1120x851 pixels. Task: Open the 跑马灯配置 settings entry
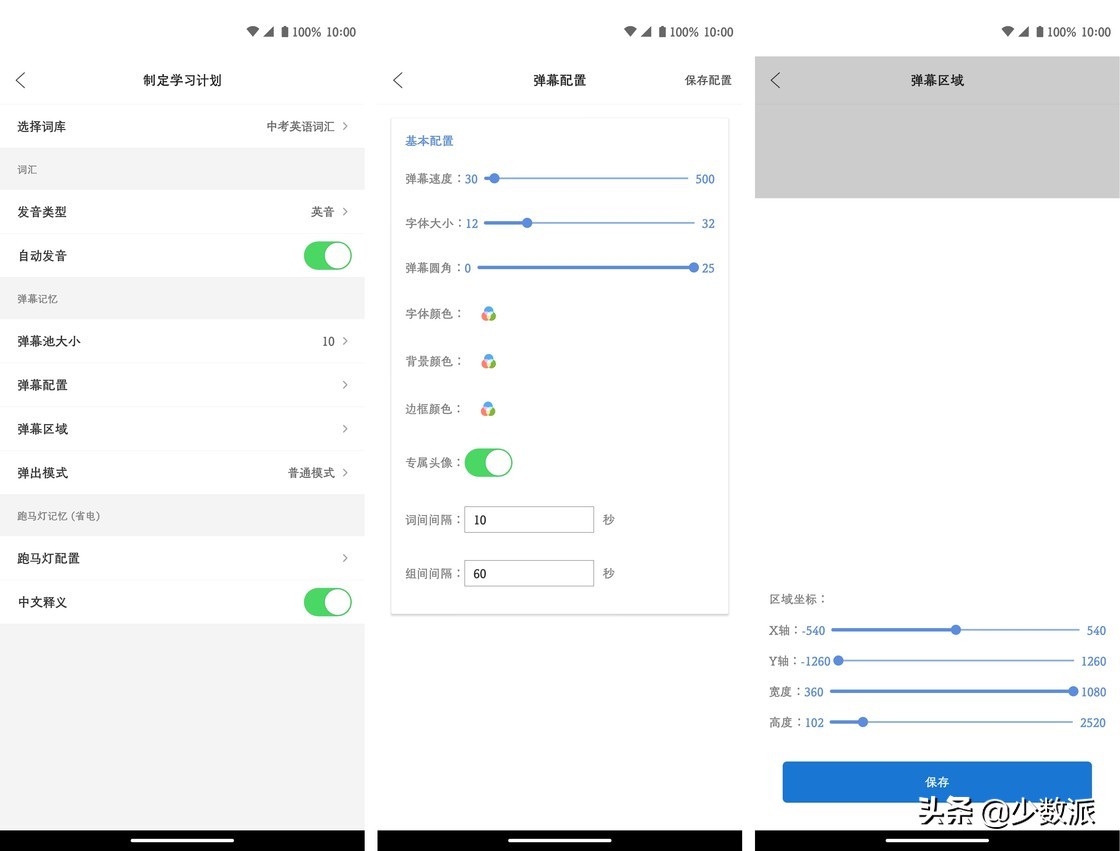[180, 558]
